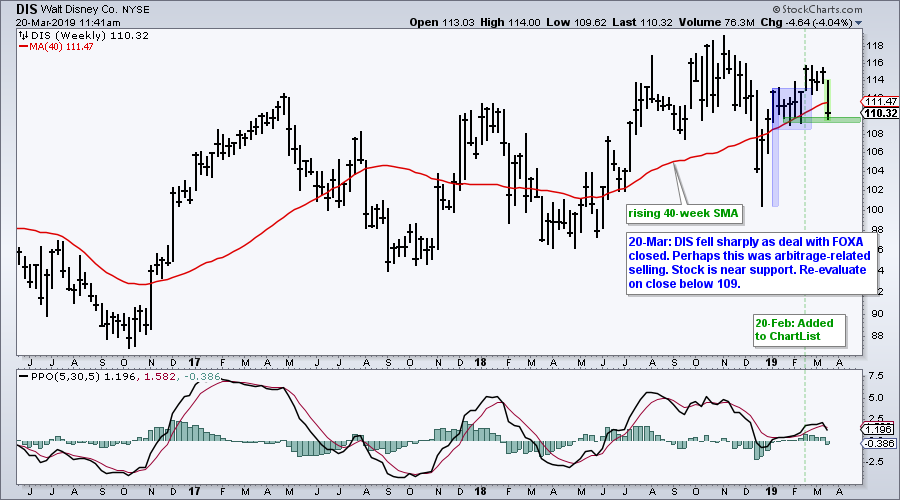The image size is (900, 500).
Task: Click the 20-Mar-2019 11:41am timestamp
Action: [68, 23]
